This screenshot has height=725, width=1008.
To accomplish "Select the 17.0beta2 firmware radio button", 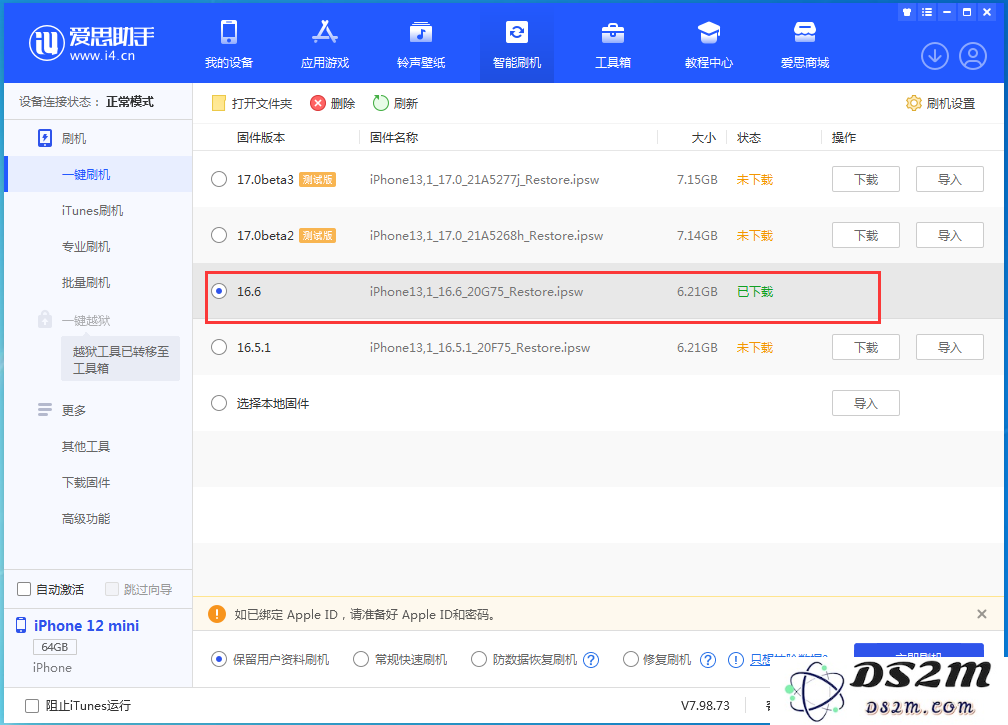I will tap(219, 235).
